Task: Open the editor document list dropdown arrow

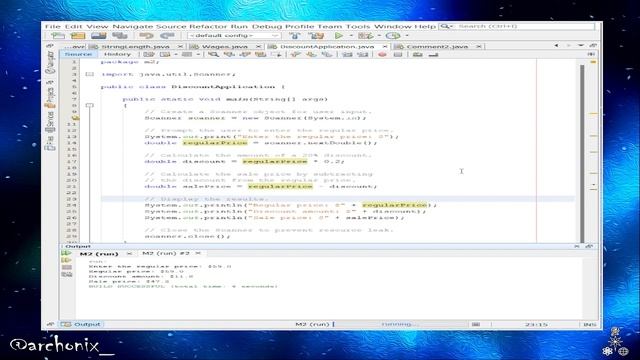Action: pyautogui.click(x=580, y=45)
